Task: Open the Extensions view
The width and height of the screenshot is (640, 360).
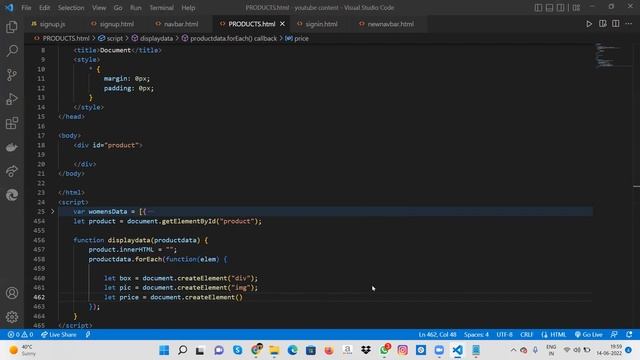Action: [x=12, y=123]
